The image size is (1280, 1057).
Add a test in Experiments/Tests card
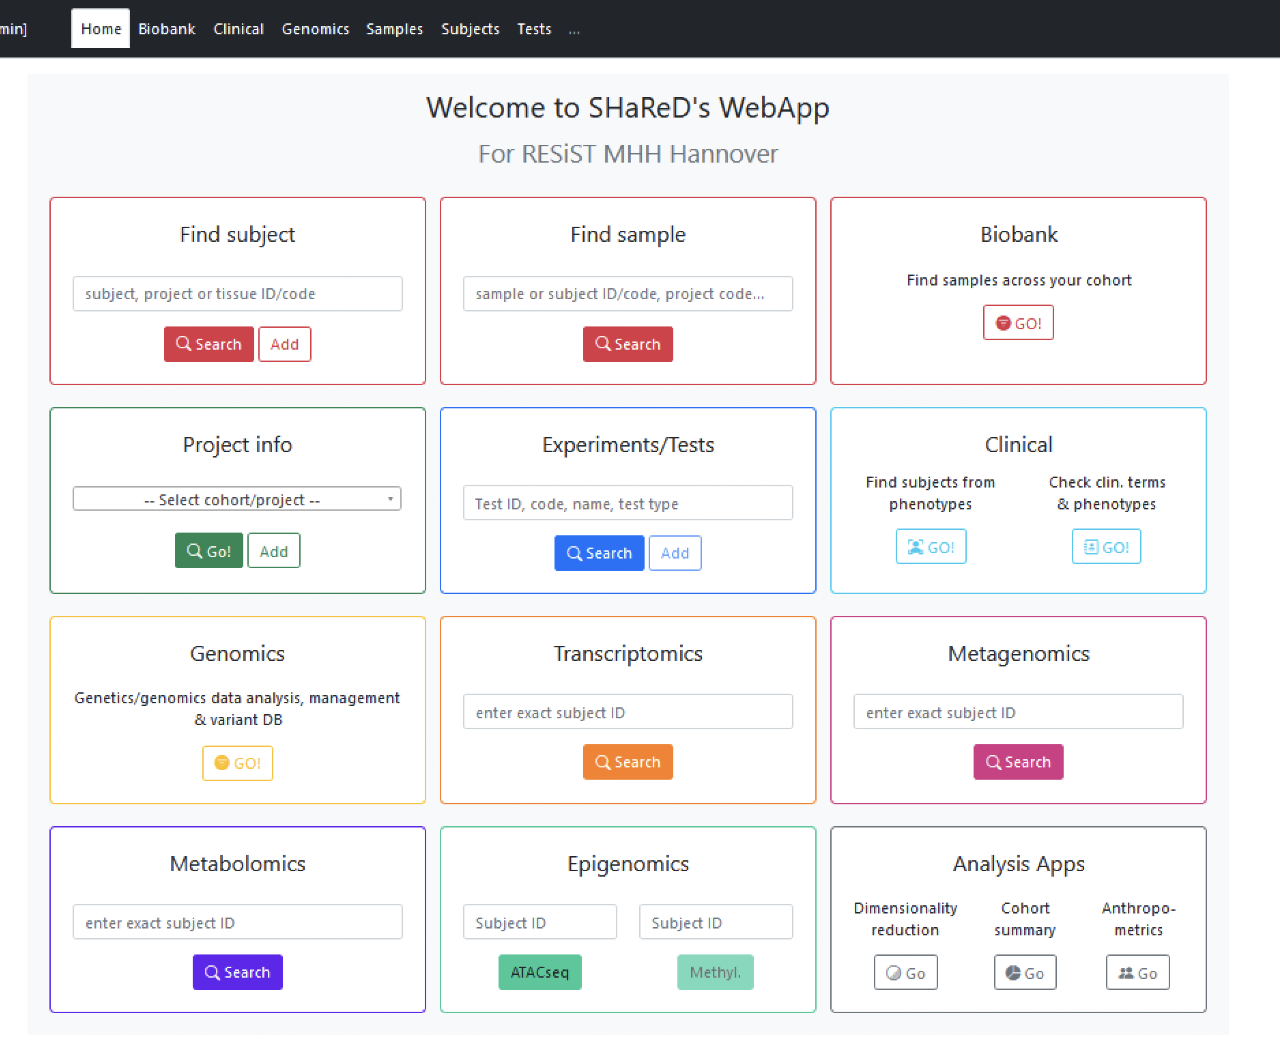click(x=675, y=553)
